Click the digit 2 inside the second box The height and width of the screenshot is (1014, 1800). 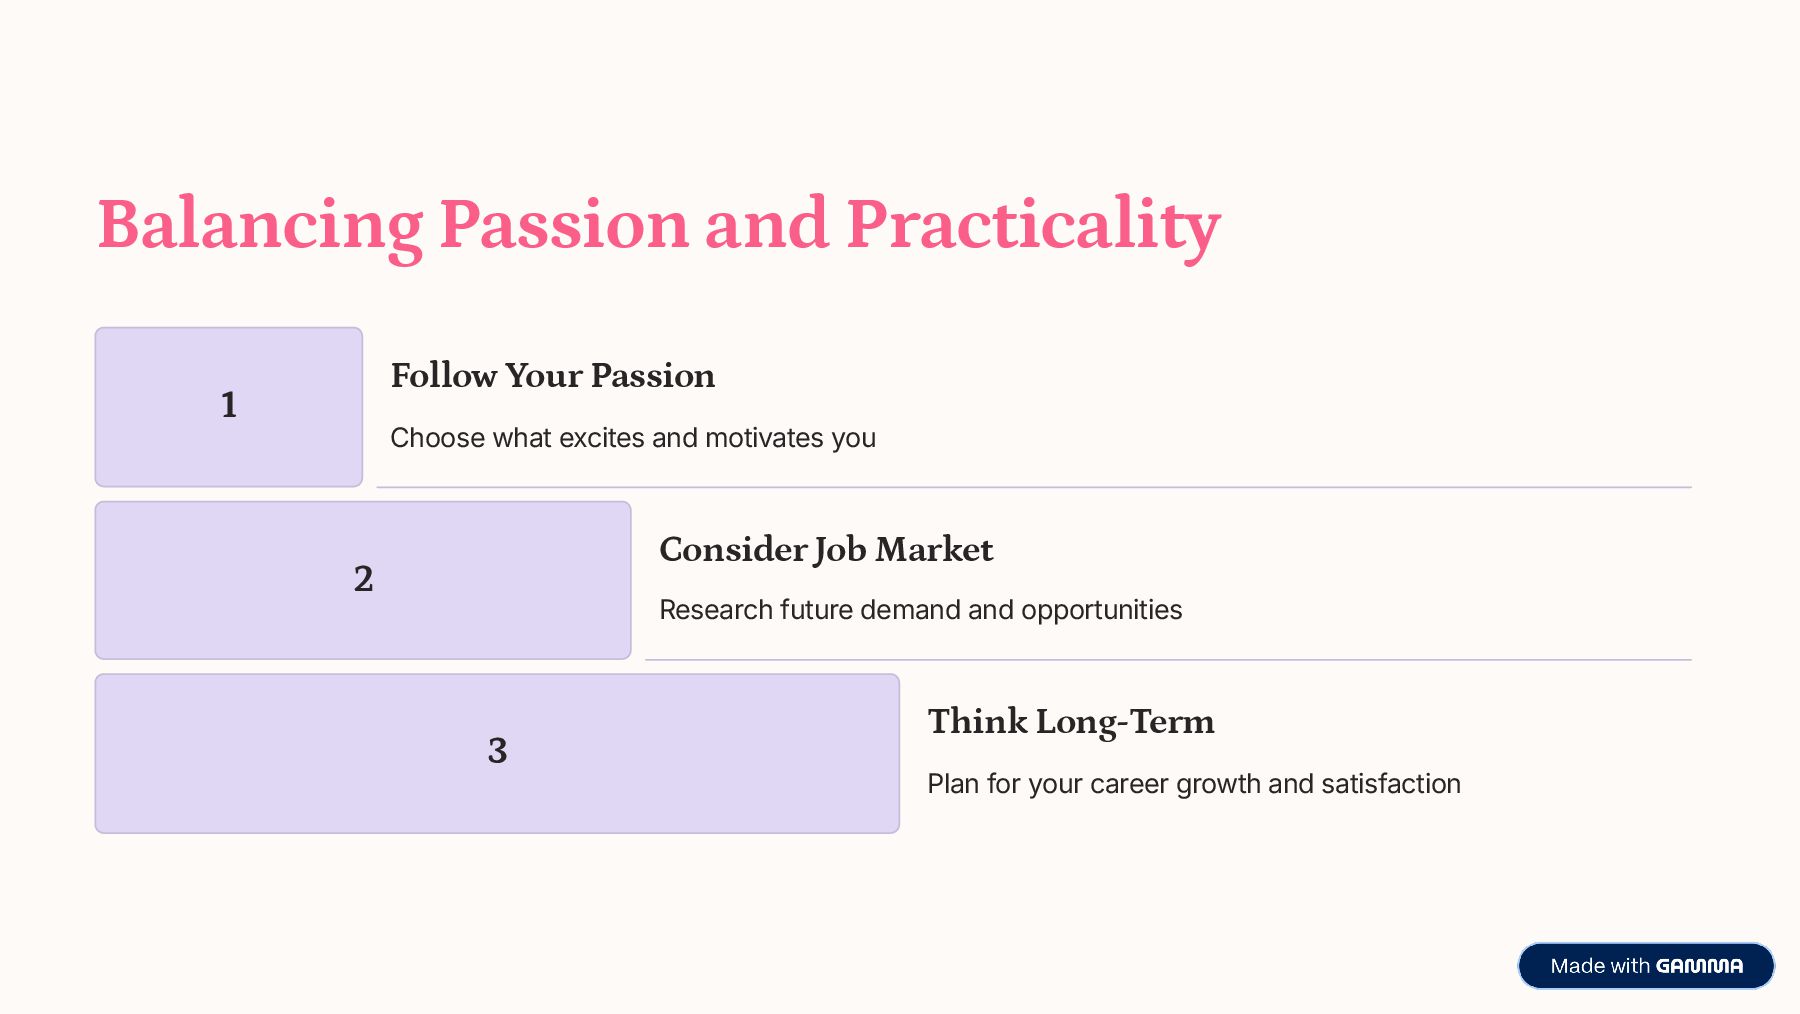pos(363,578)
